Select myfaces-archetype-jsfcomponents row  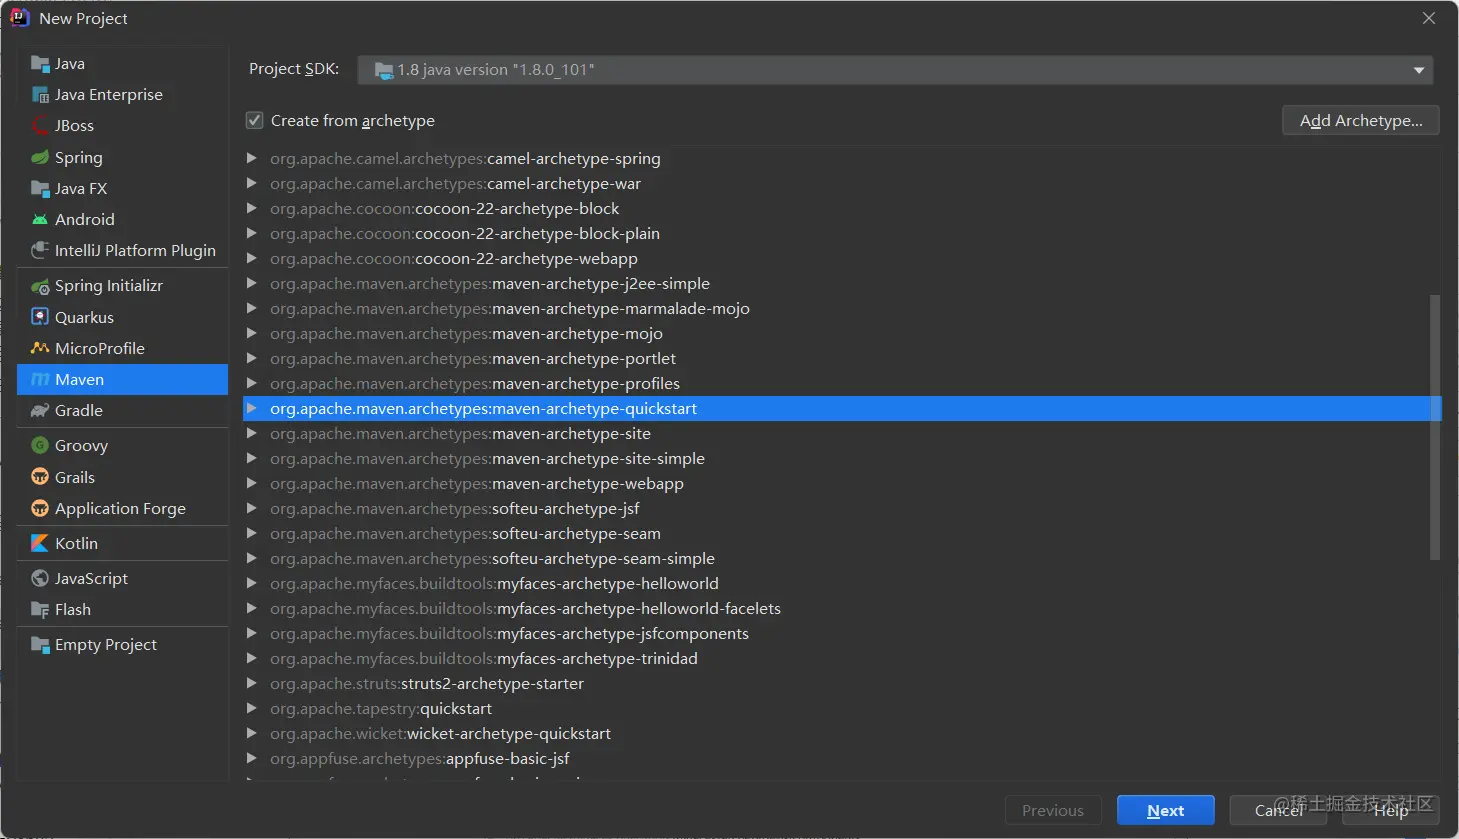(x=842, y=633)
